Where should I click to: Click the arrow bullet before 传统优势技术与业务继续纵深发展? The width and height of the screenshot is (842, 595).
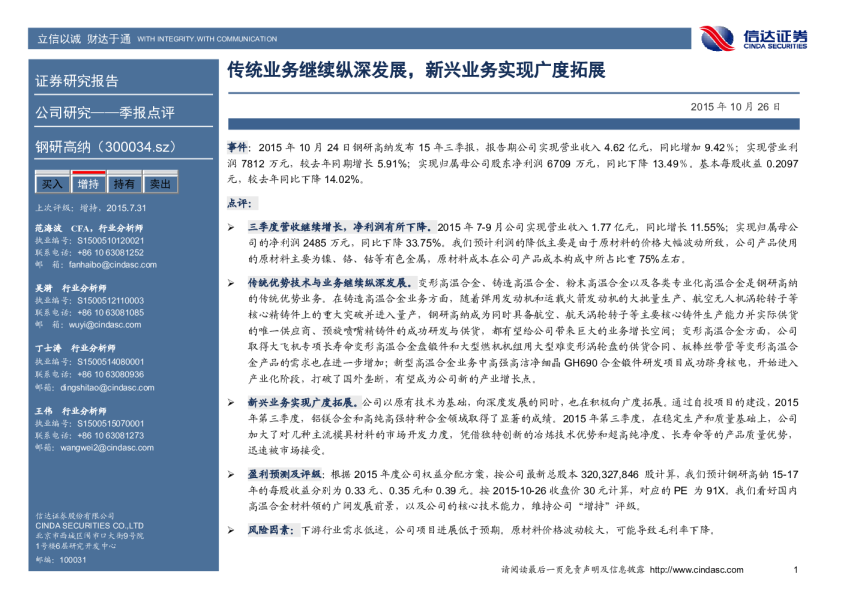231,283
